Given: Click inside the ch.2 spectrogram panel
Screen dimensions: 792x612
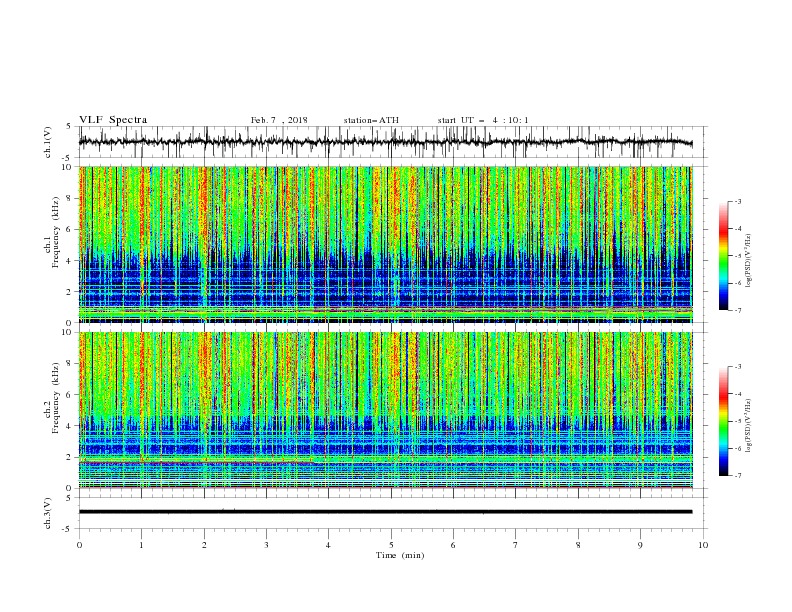Looking at the screenshot, I should click(385, 410).
